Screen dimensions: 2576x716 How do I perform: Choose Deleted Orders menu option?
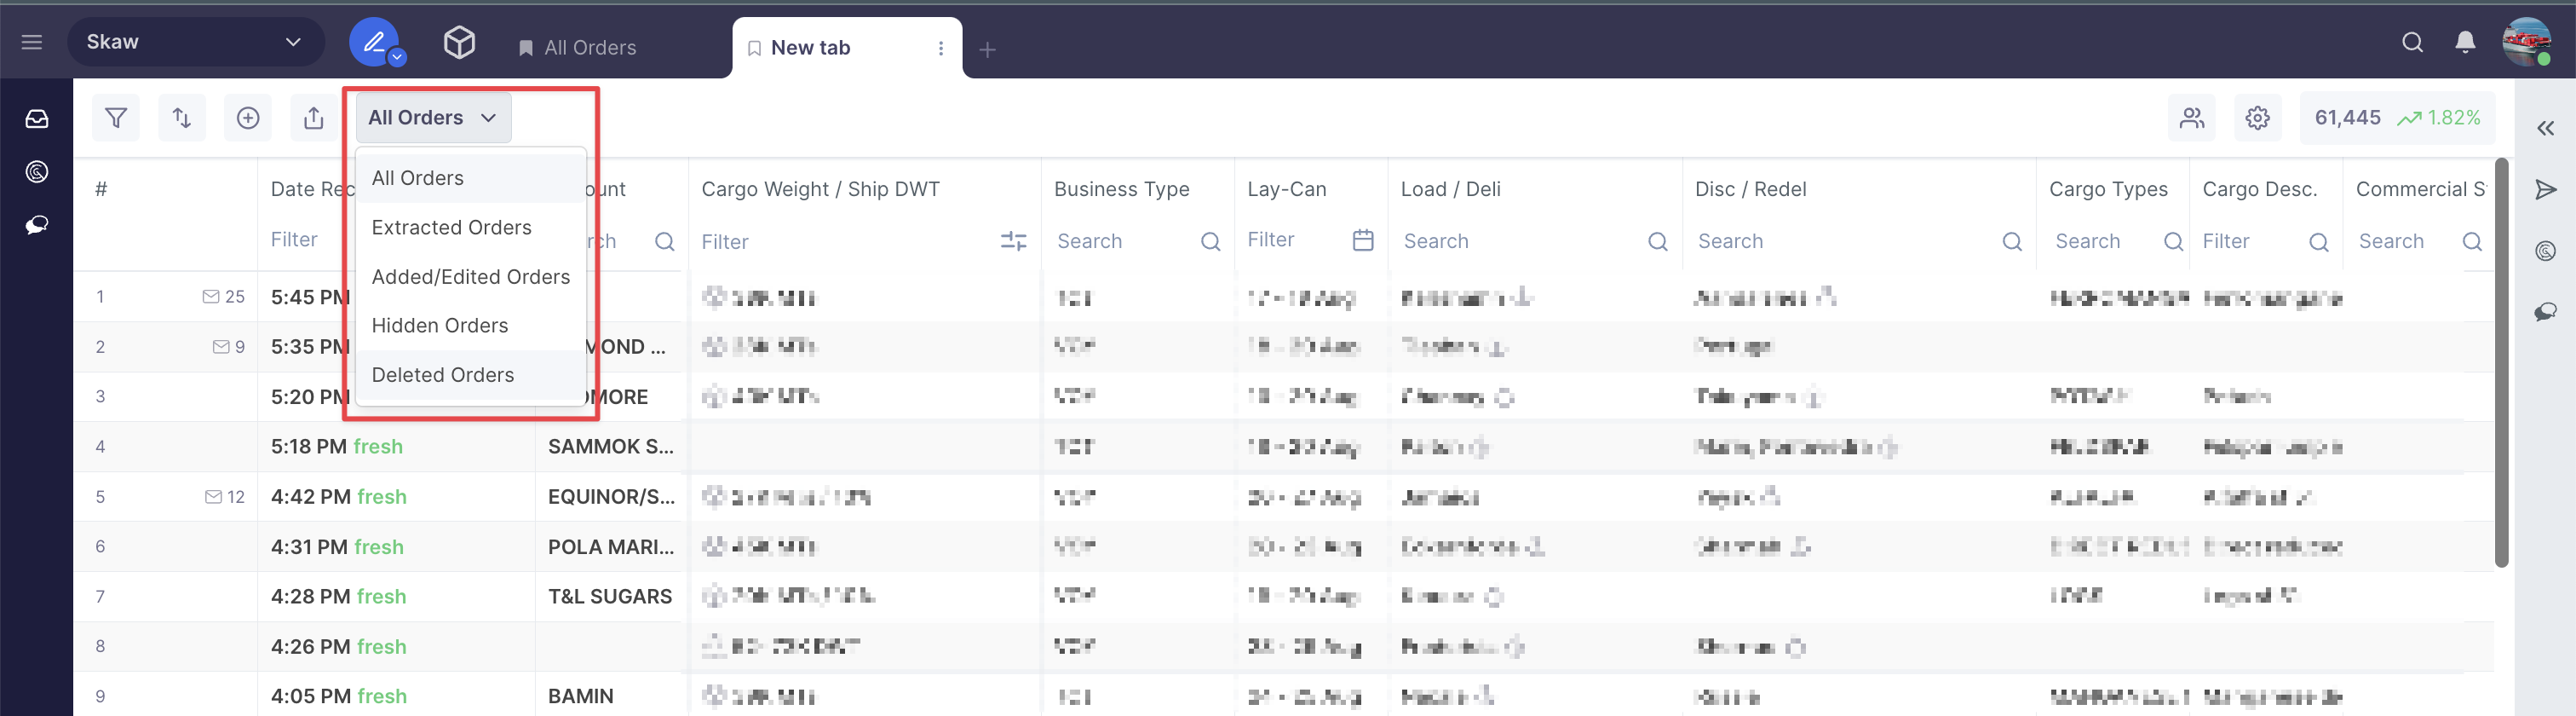click(x=443, y=375)
